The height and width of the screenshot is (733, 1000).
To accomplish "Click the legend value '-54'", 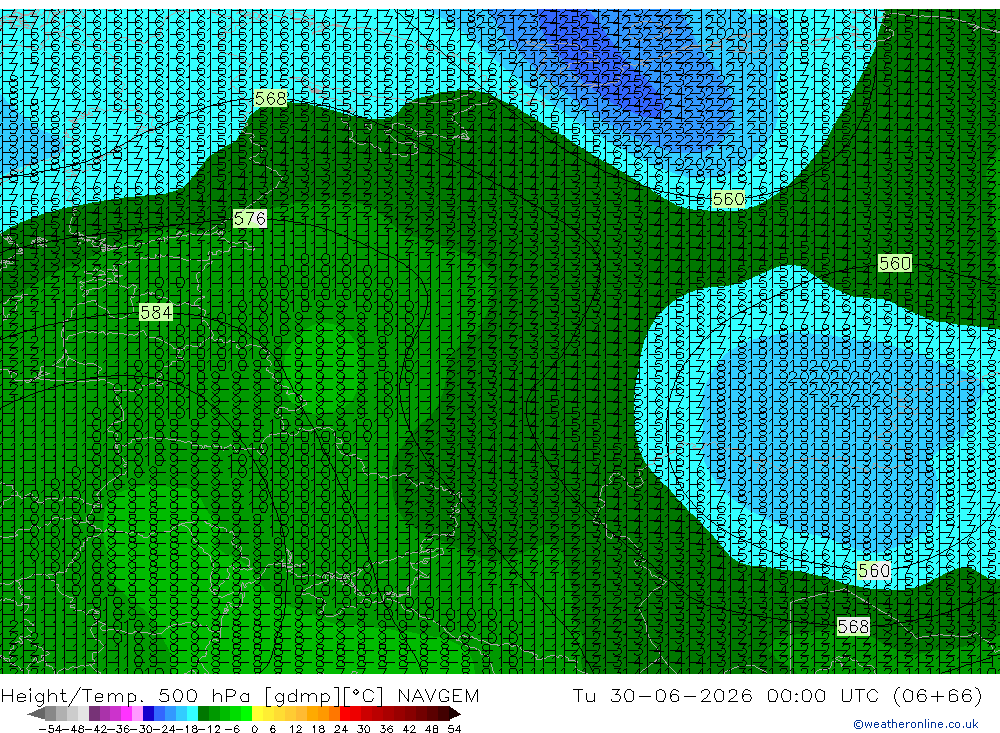I will (50, 729).
